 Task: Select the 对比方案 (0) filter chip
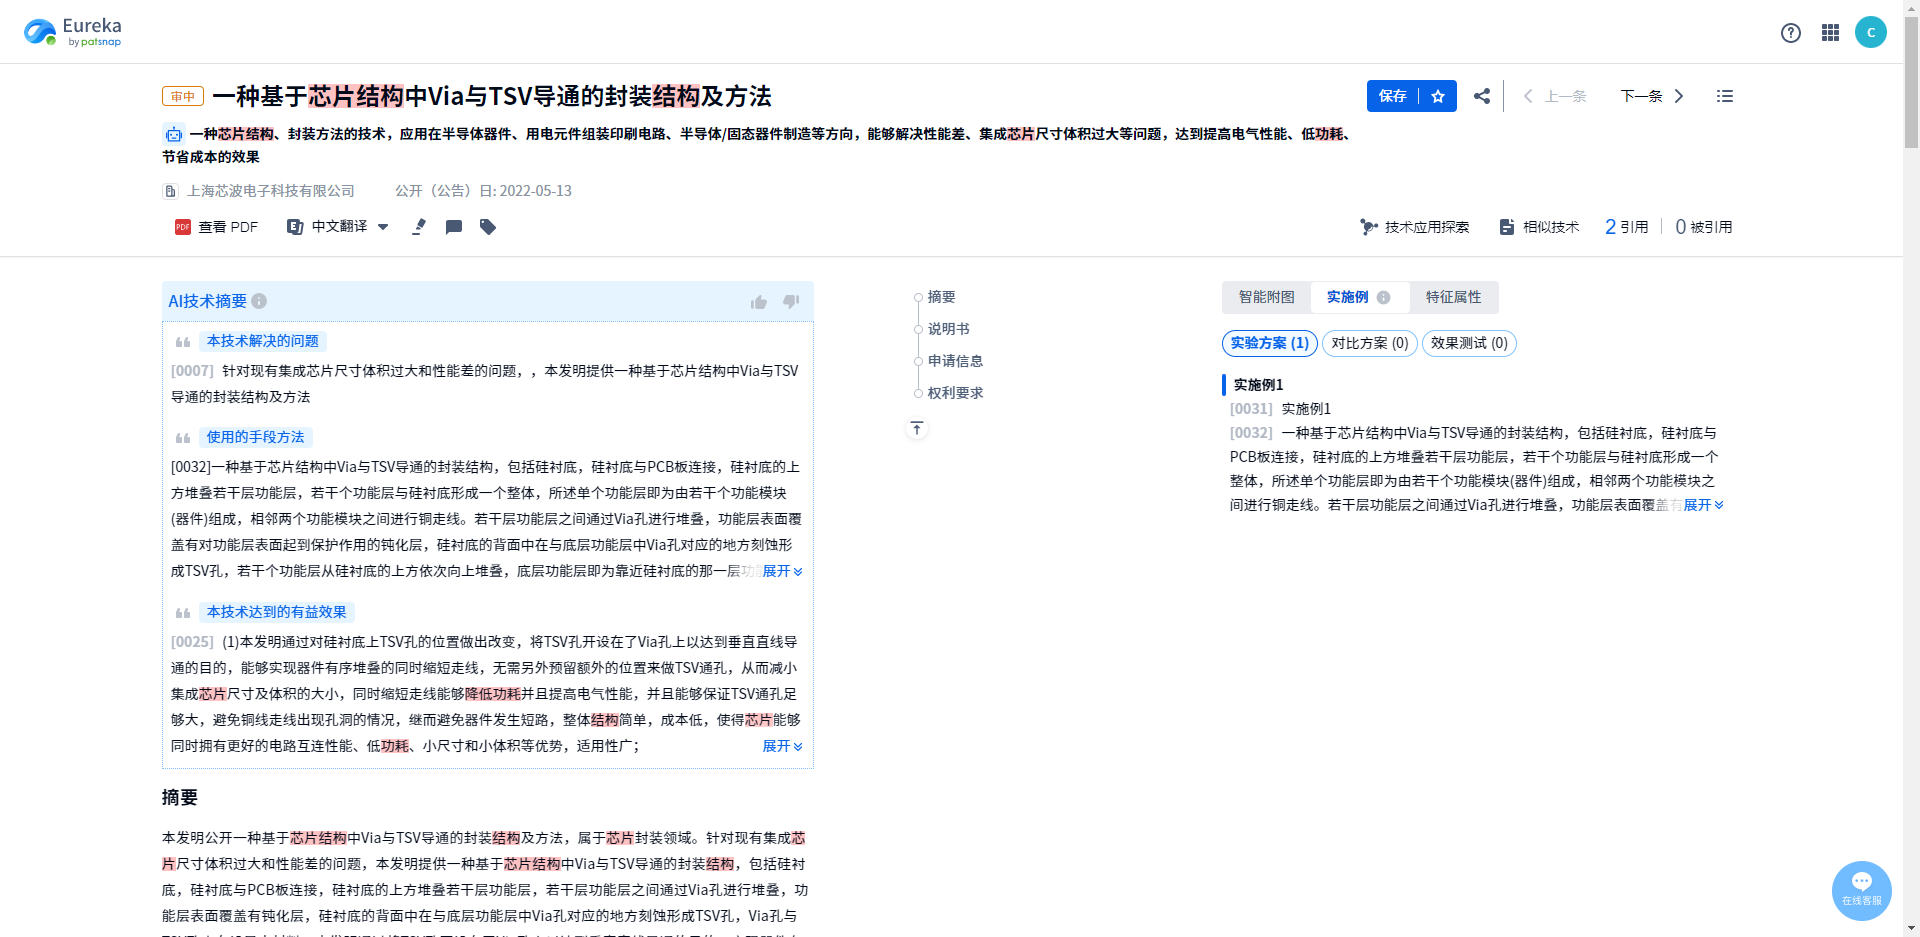pyautogui.click(x=1369, y=343)
